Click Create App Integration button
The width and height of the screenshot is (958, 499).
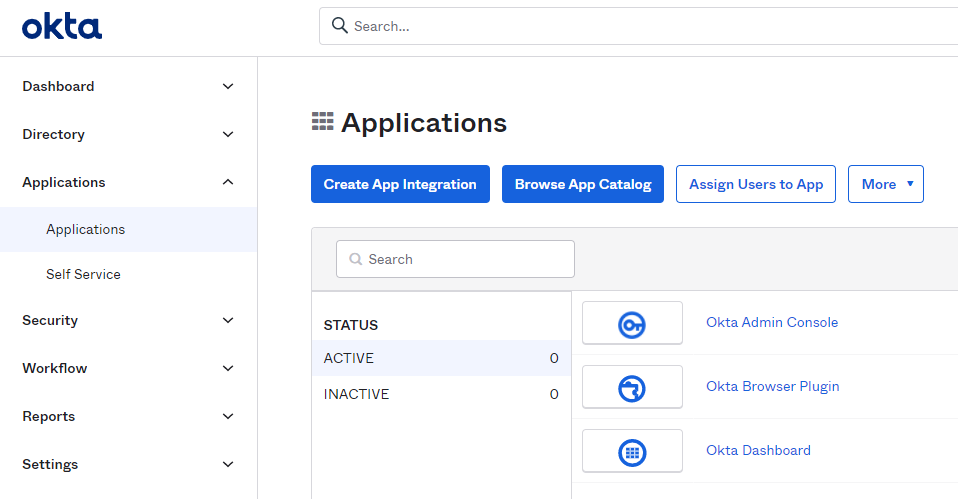click(x=400, y=184)
